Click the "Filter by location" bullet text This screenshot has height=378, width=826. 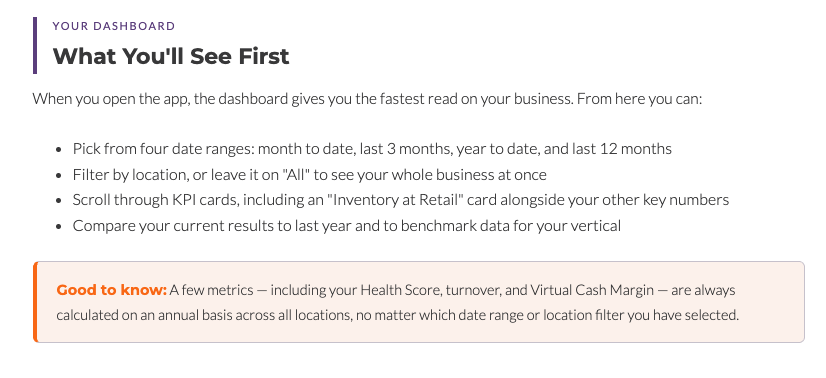(x=310, y=175)
